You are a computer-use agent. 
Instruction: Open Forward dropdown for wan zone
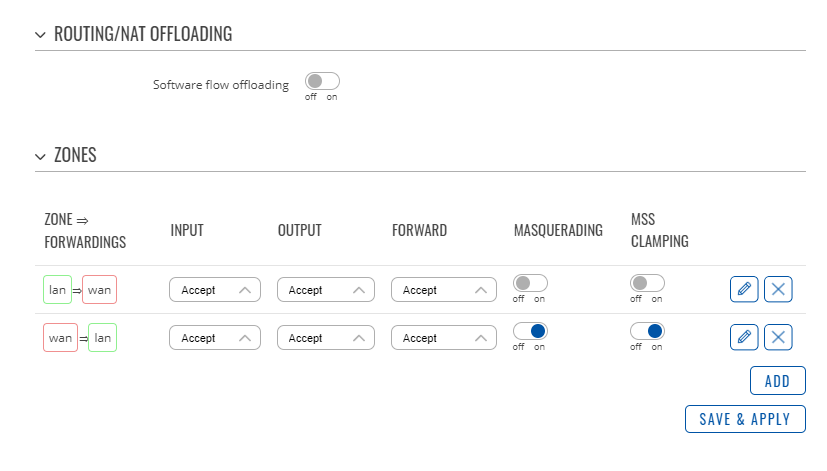tap(444, 338)
